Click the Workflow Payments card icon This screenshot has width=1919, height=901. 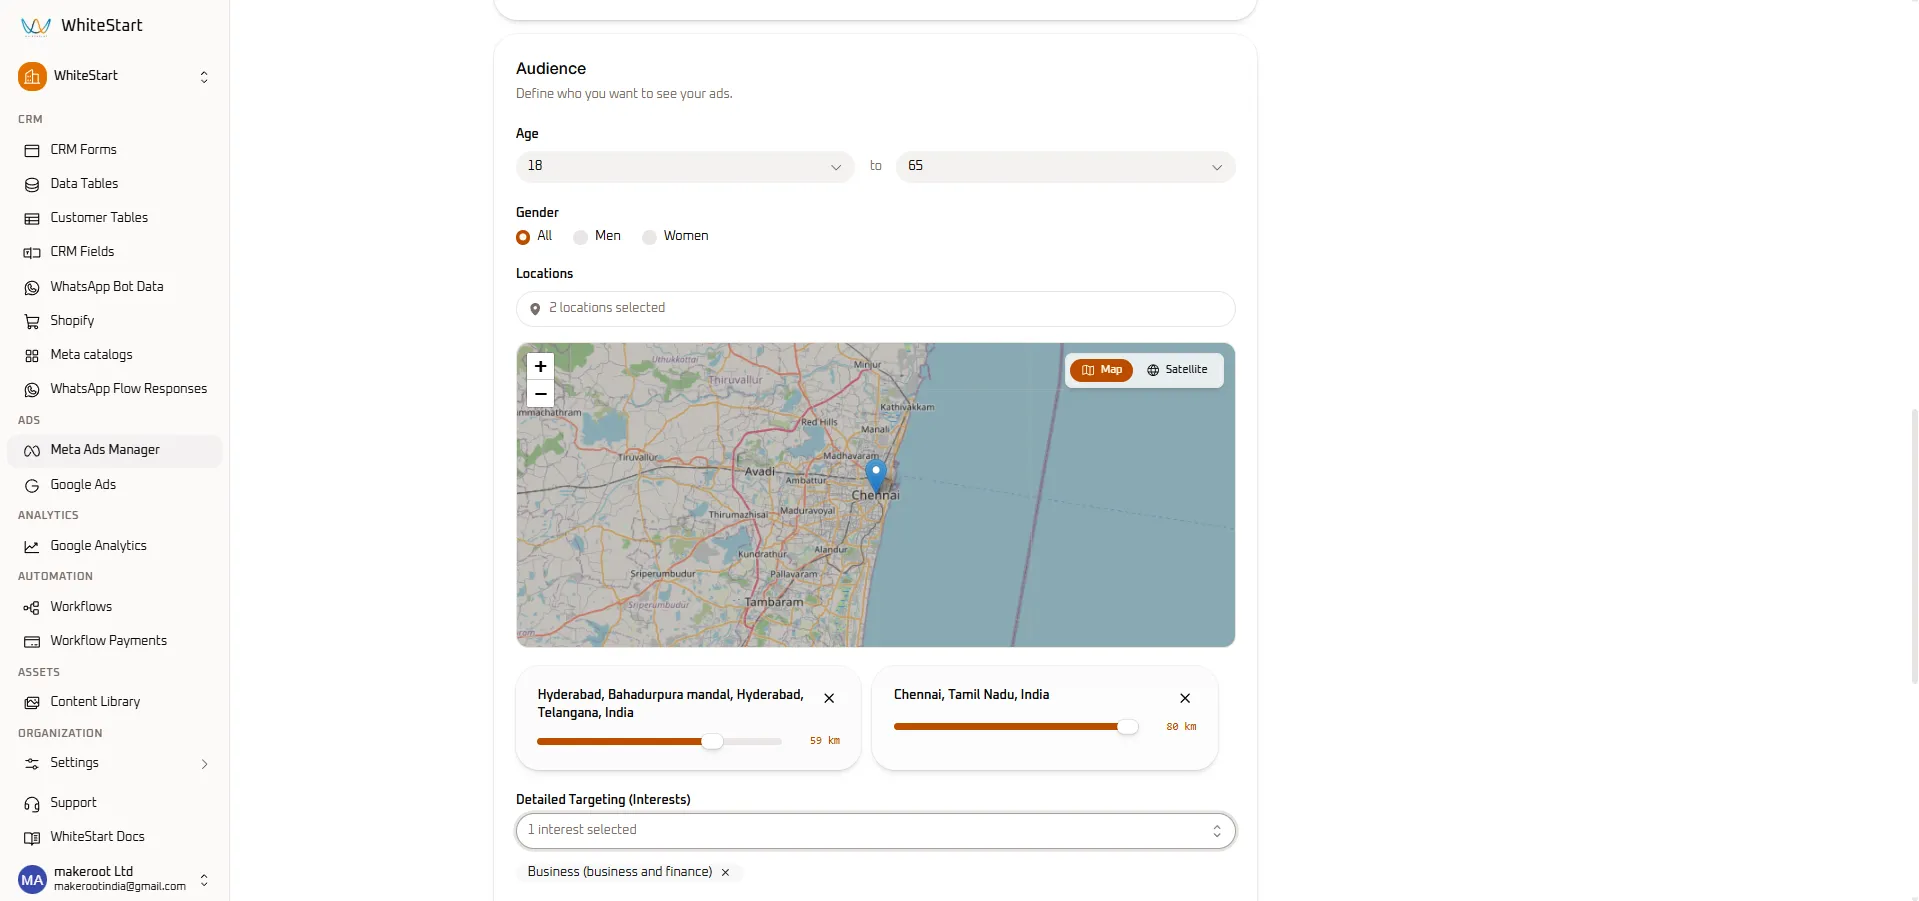[x=32, y=641]
